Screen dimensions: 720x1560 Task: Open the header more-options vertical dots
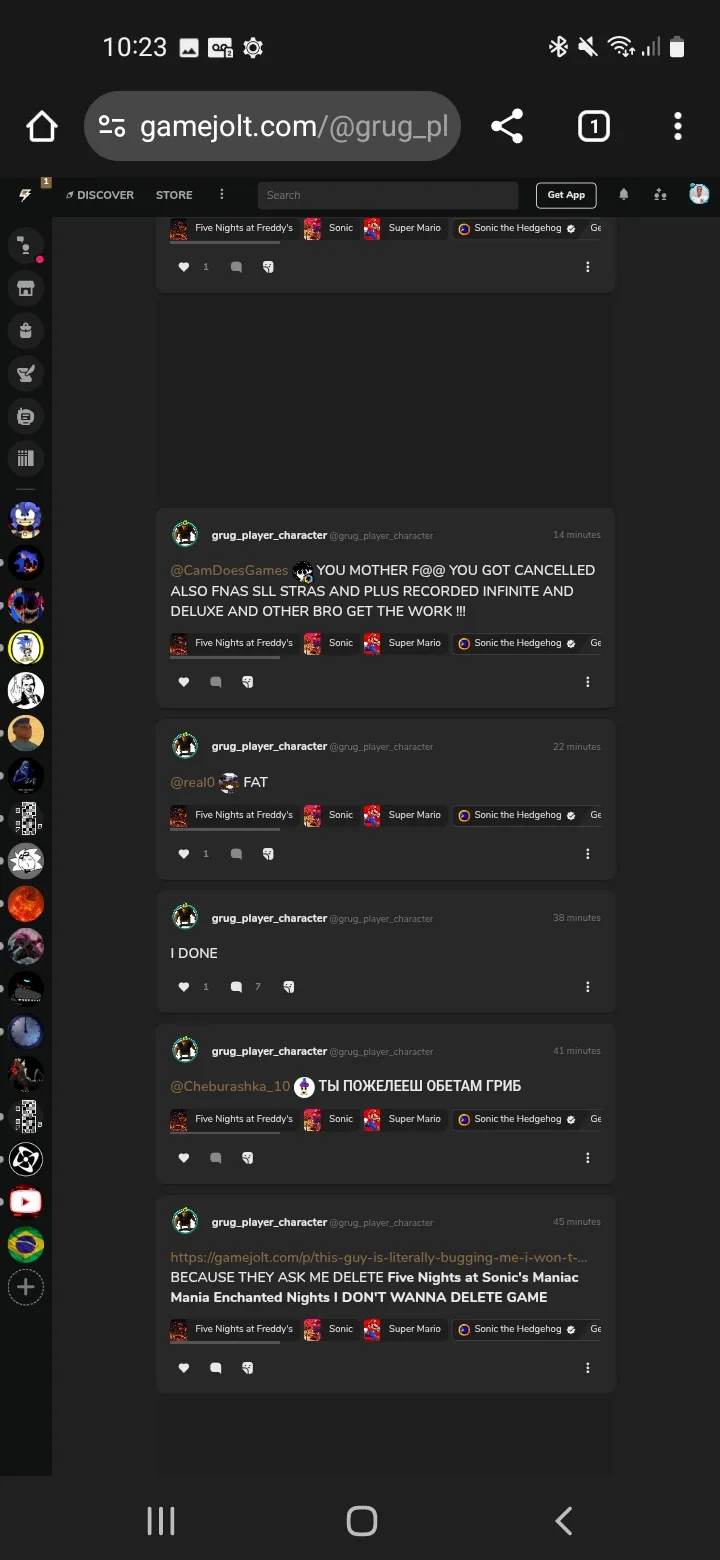click(222, 195)
